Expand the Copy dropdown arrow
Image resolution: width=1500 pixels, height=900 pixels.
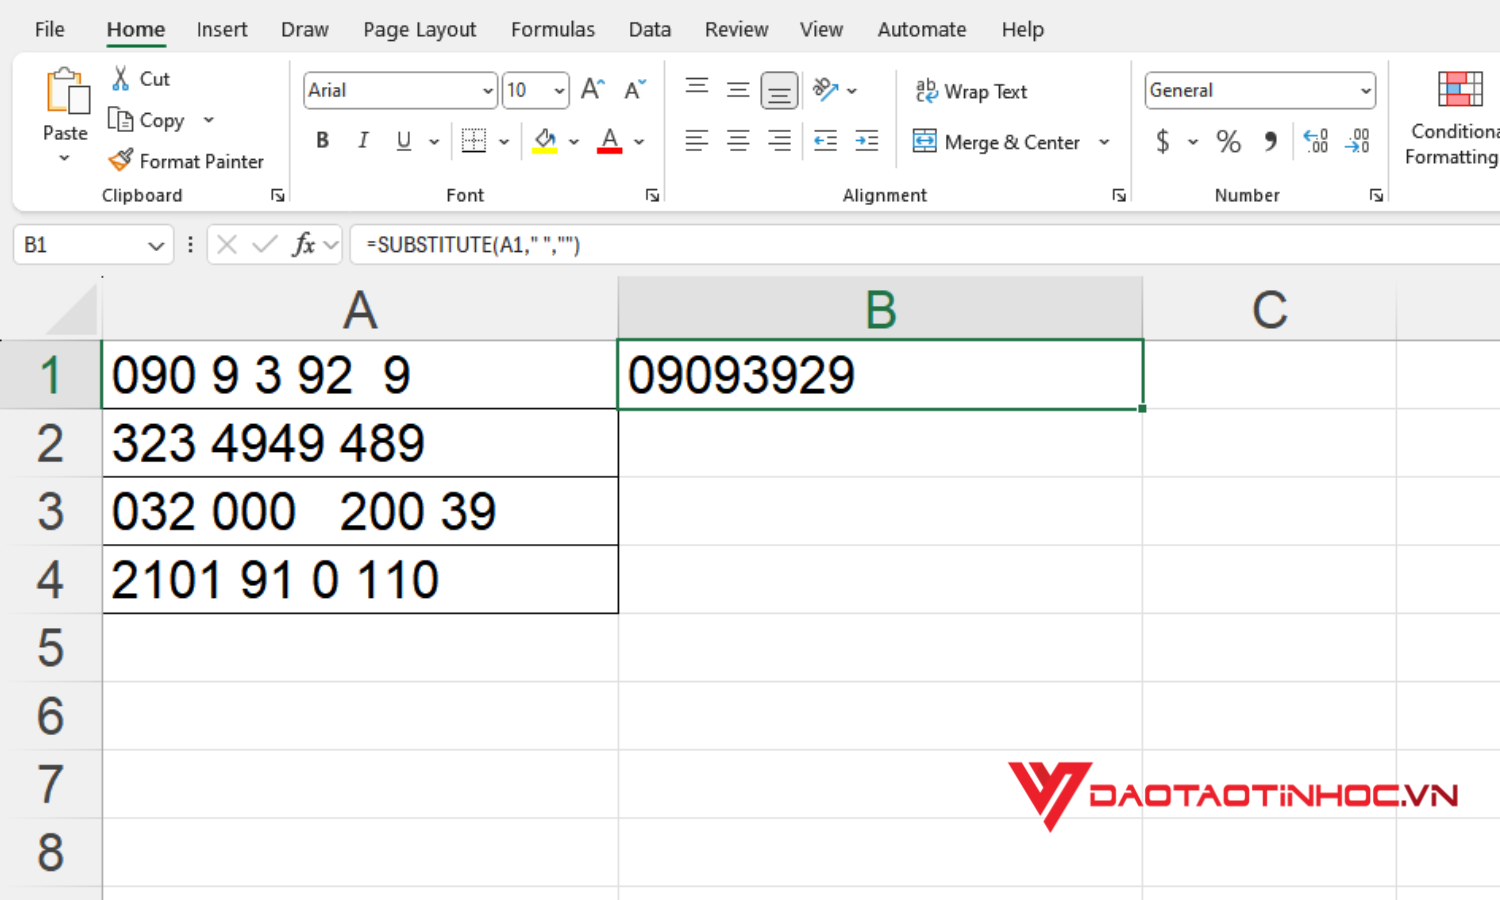209,120
